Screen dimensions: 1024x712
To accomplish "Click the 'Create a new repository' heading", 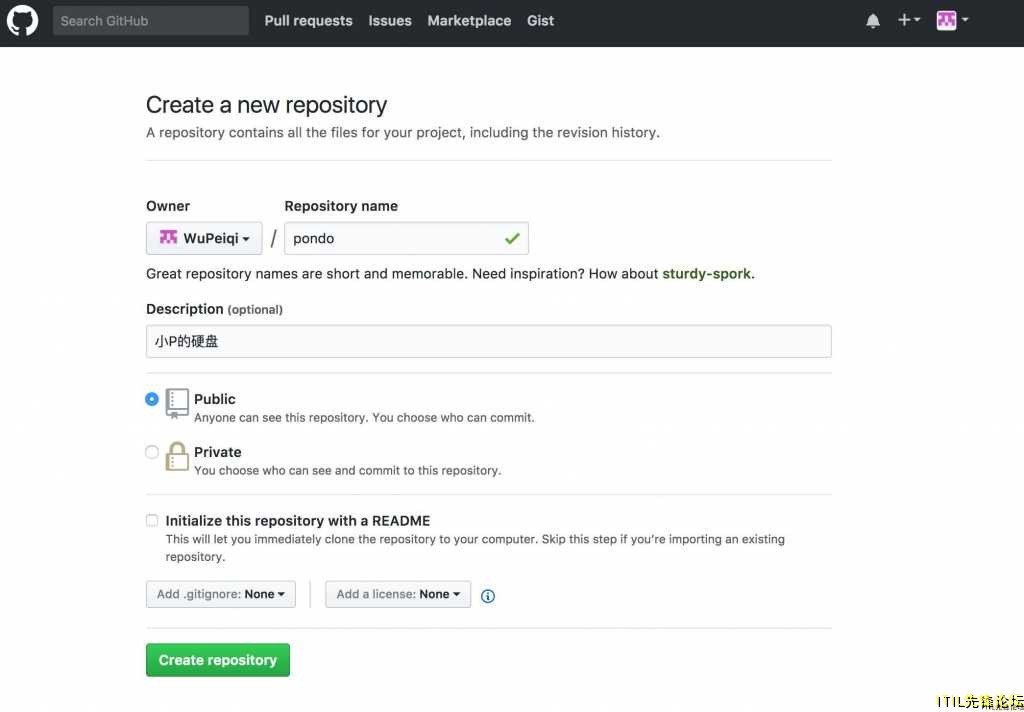I will (266, 105).
